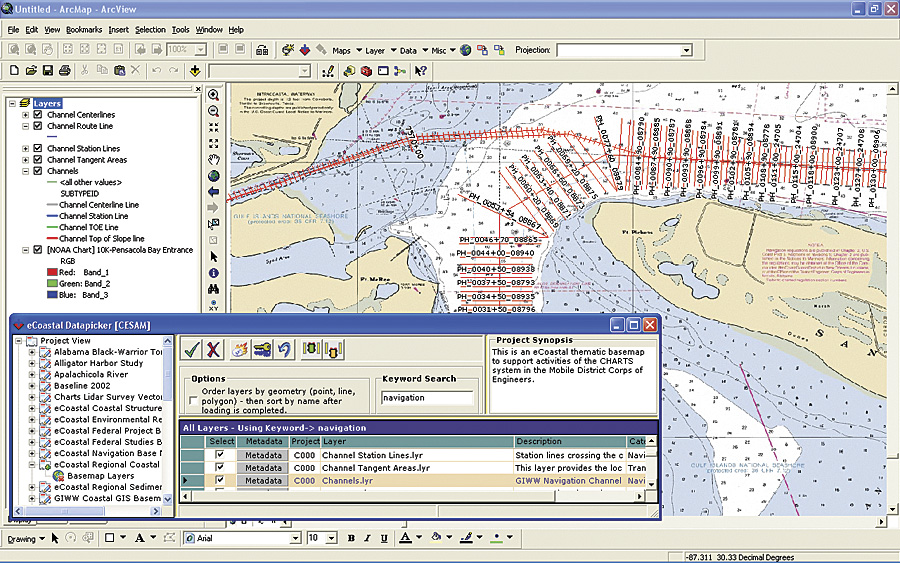
Task: Activate the Identify info tool
Action: tap(214, 273)
